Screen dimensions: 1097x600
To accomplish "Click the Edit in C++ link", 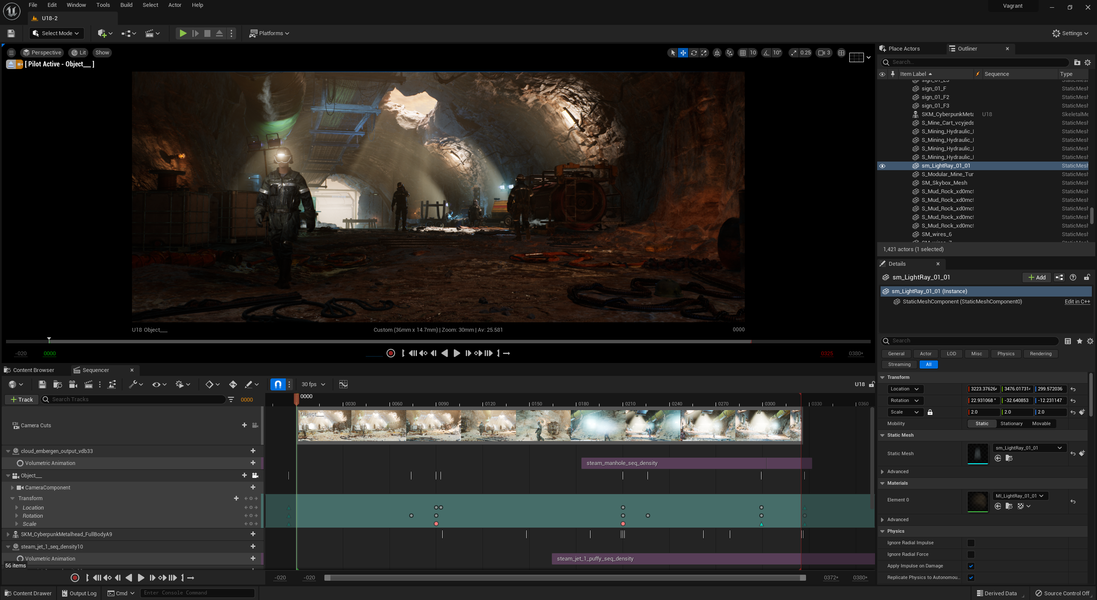I will 1077,301.
